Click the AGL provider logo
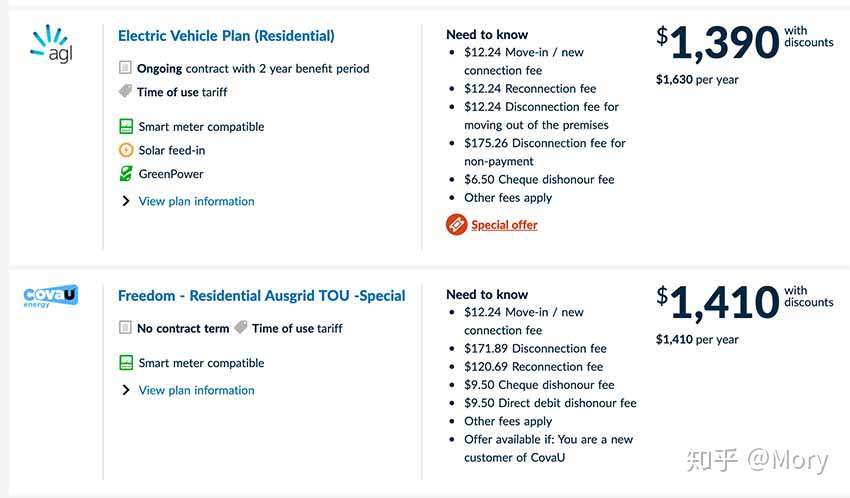The height and width of the screenshot is (498, 850). [51, 44]
